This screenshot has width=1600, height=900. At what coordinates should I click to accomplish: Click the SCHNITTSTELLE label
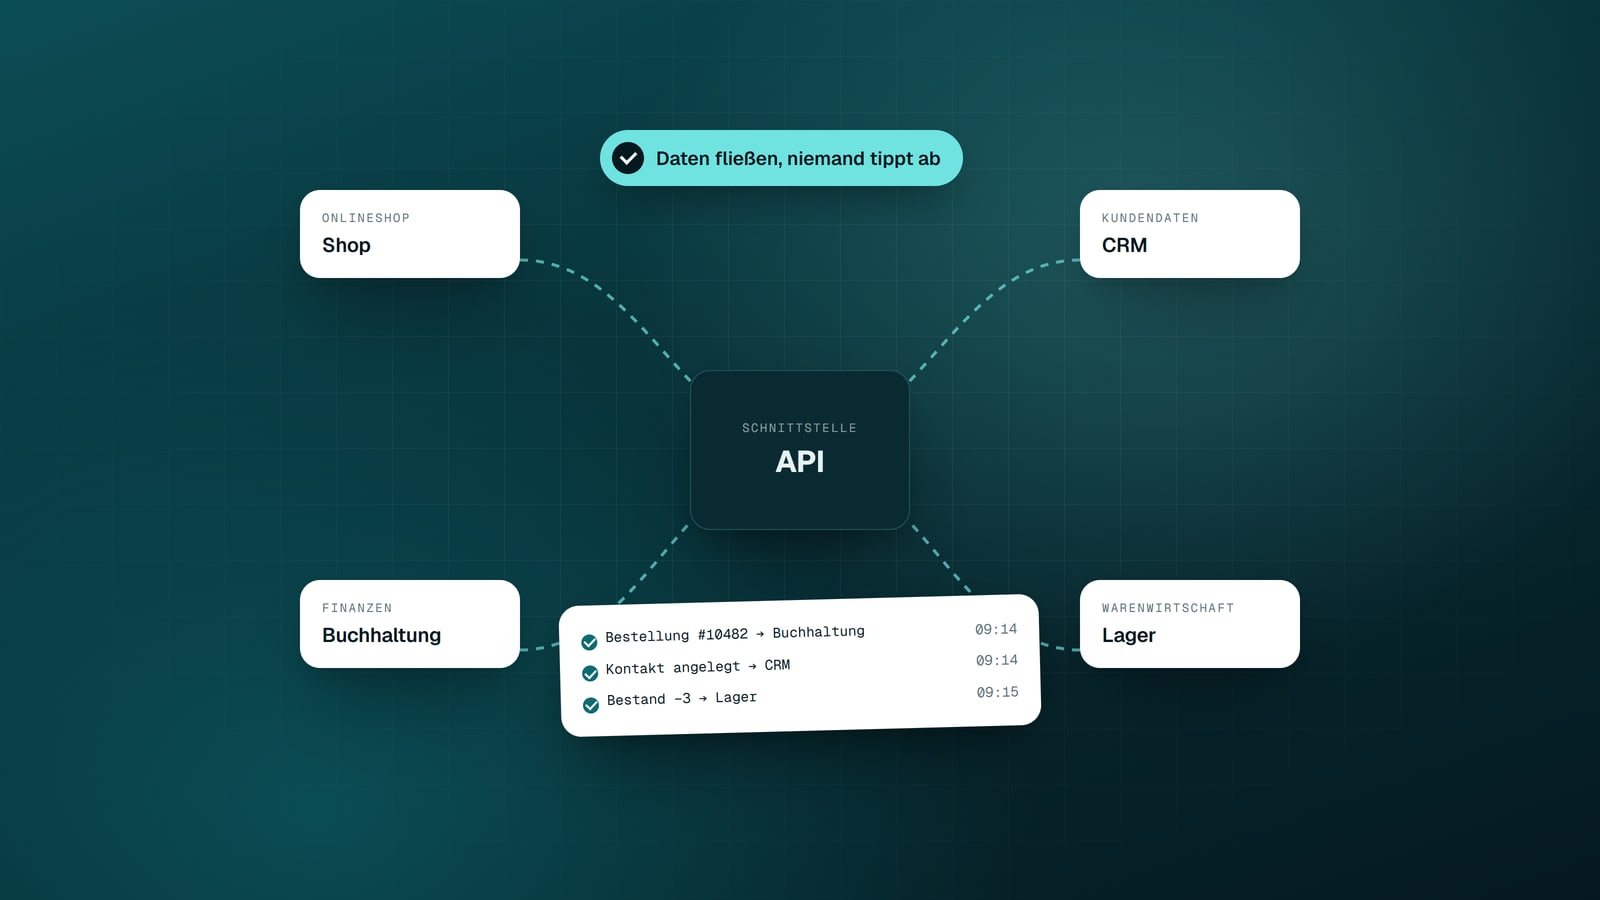click(x=800, y=428)
